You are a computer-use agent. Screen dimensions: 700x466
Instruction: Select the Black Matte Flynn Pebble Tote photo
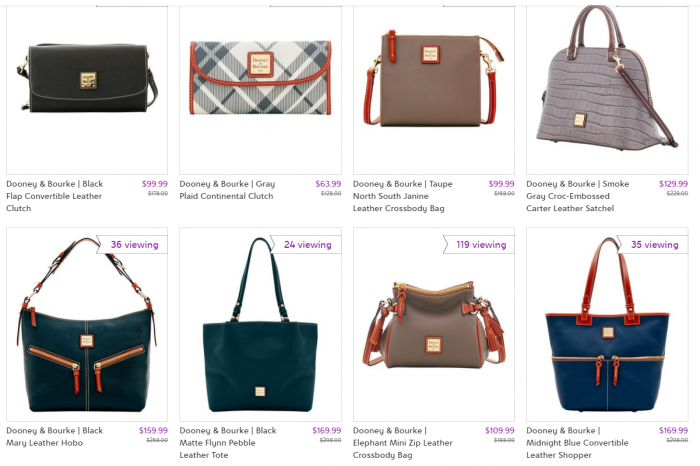(260, 325)
